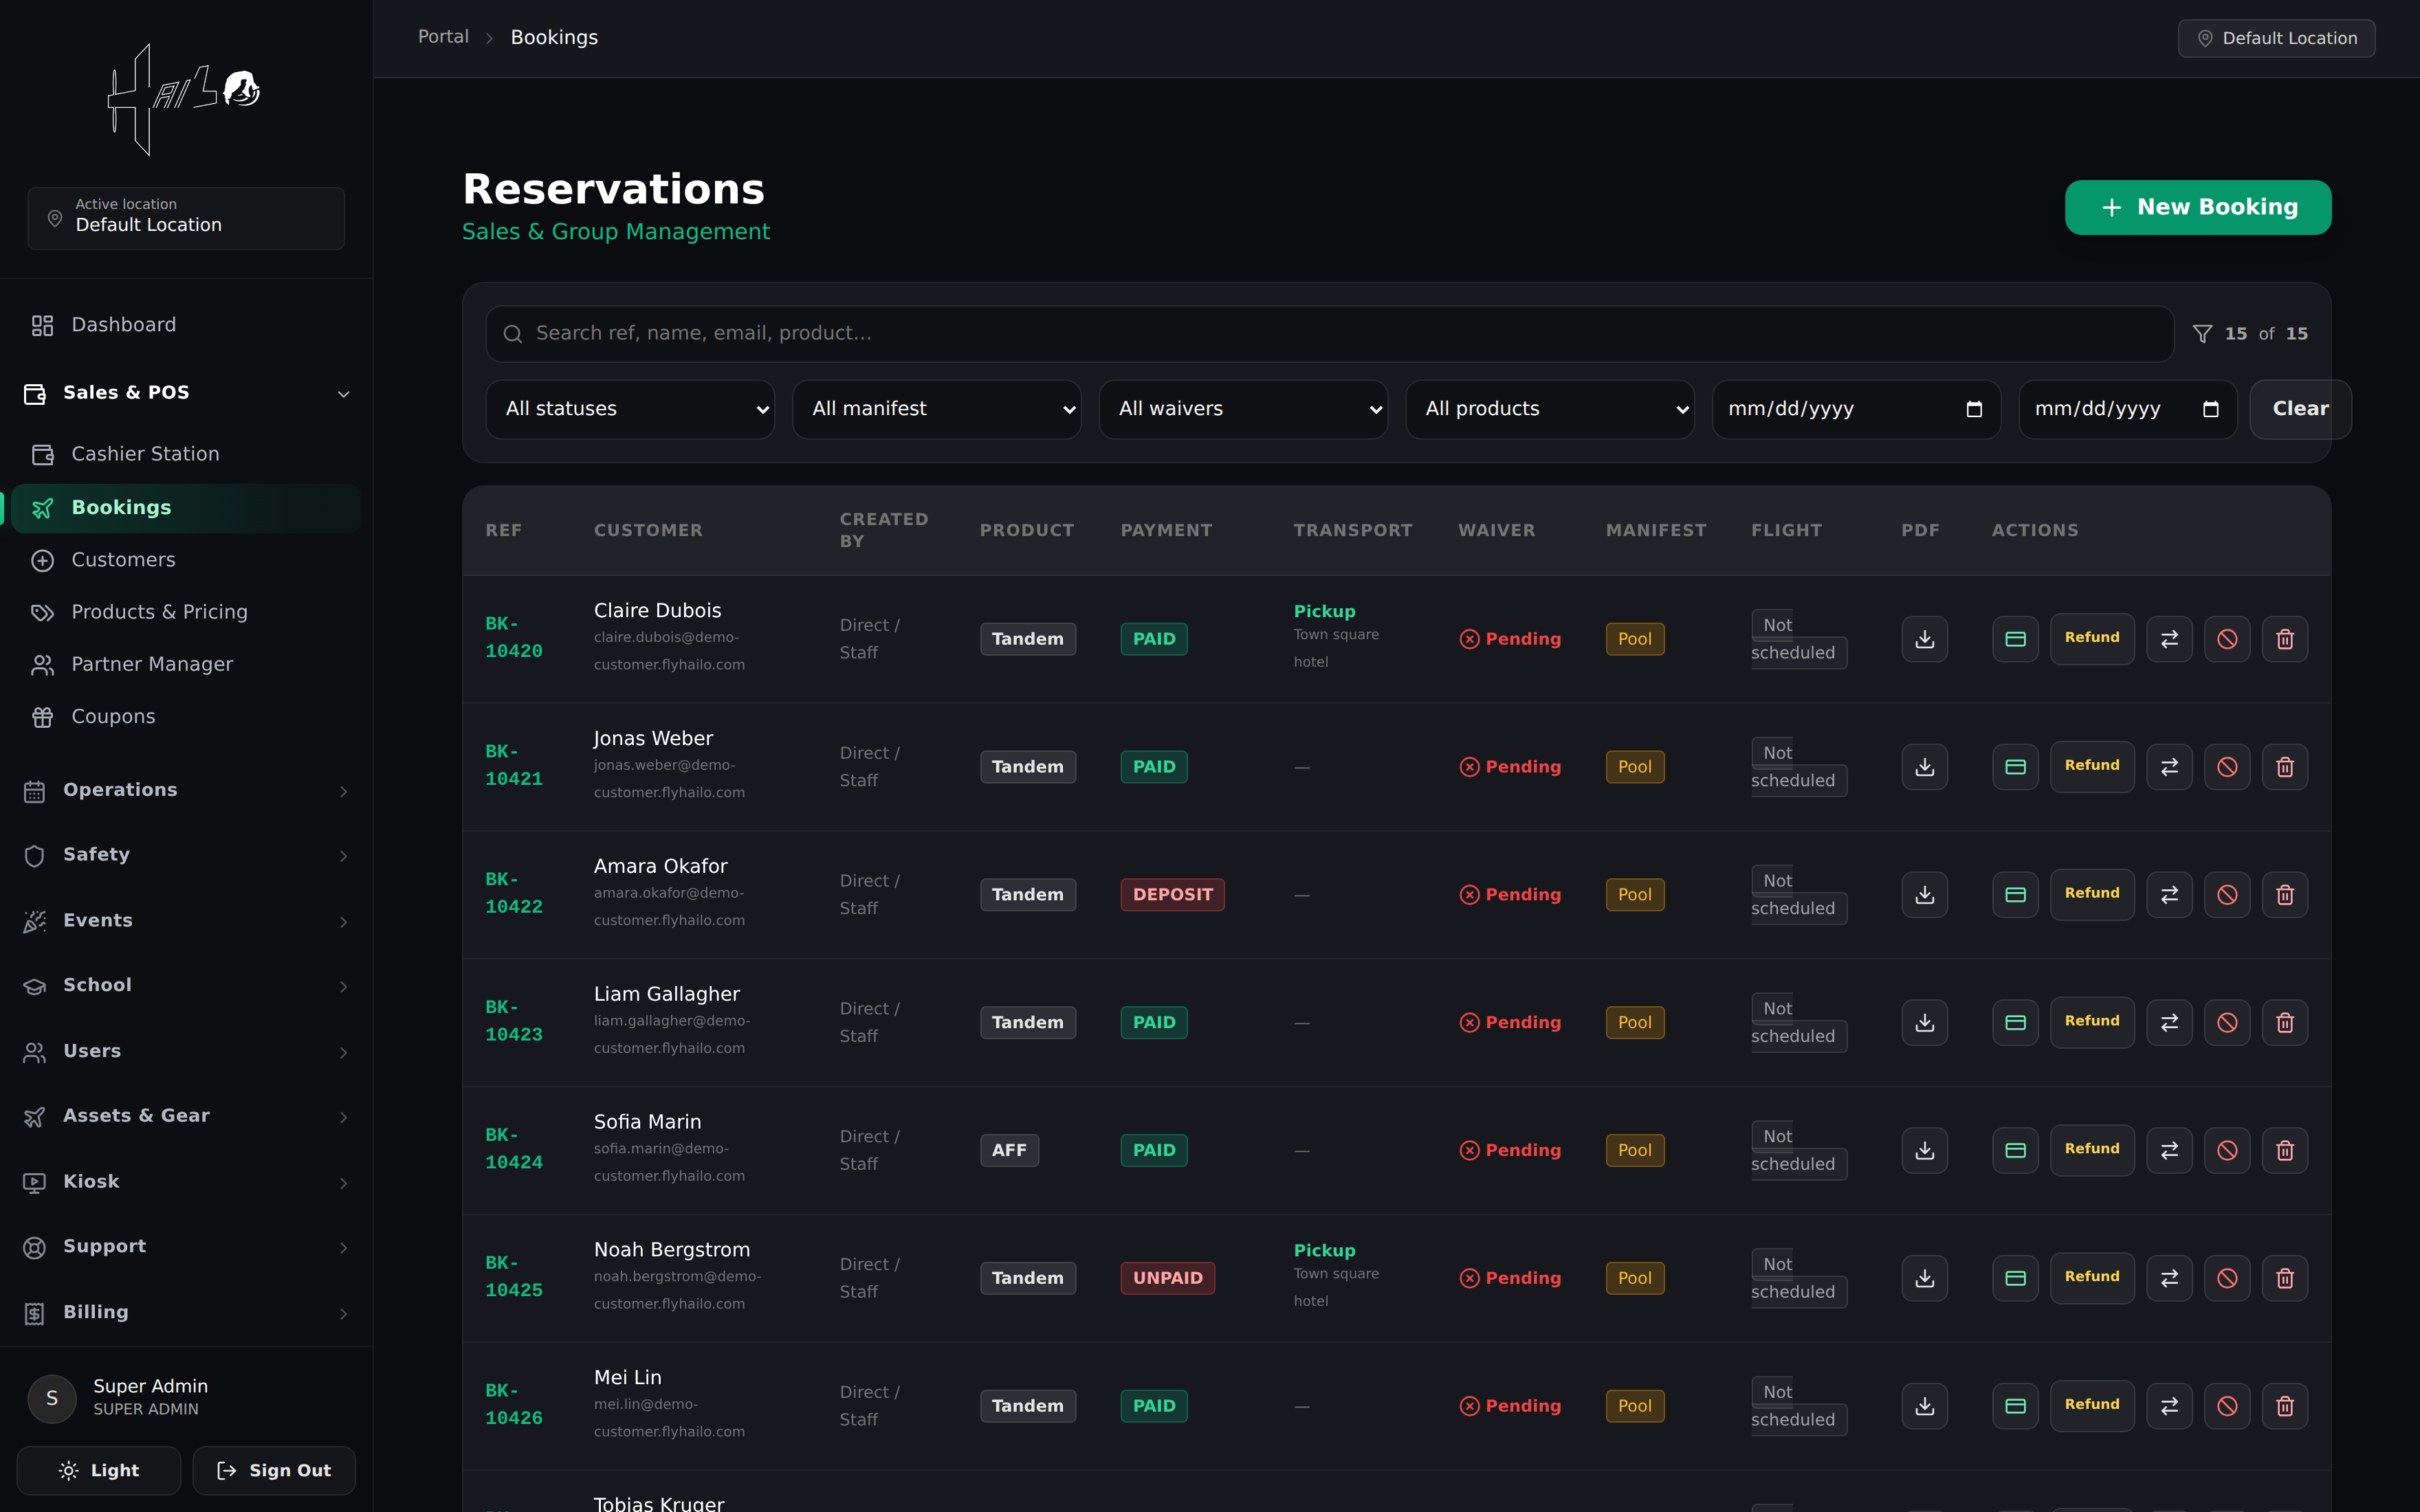2420x1512 pixels.
Task: Cancel Sofia Marin booking with ban icon
Action: pyautogui.click(x=2227, y=1150)
